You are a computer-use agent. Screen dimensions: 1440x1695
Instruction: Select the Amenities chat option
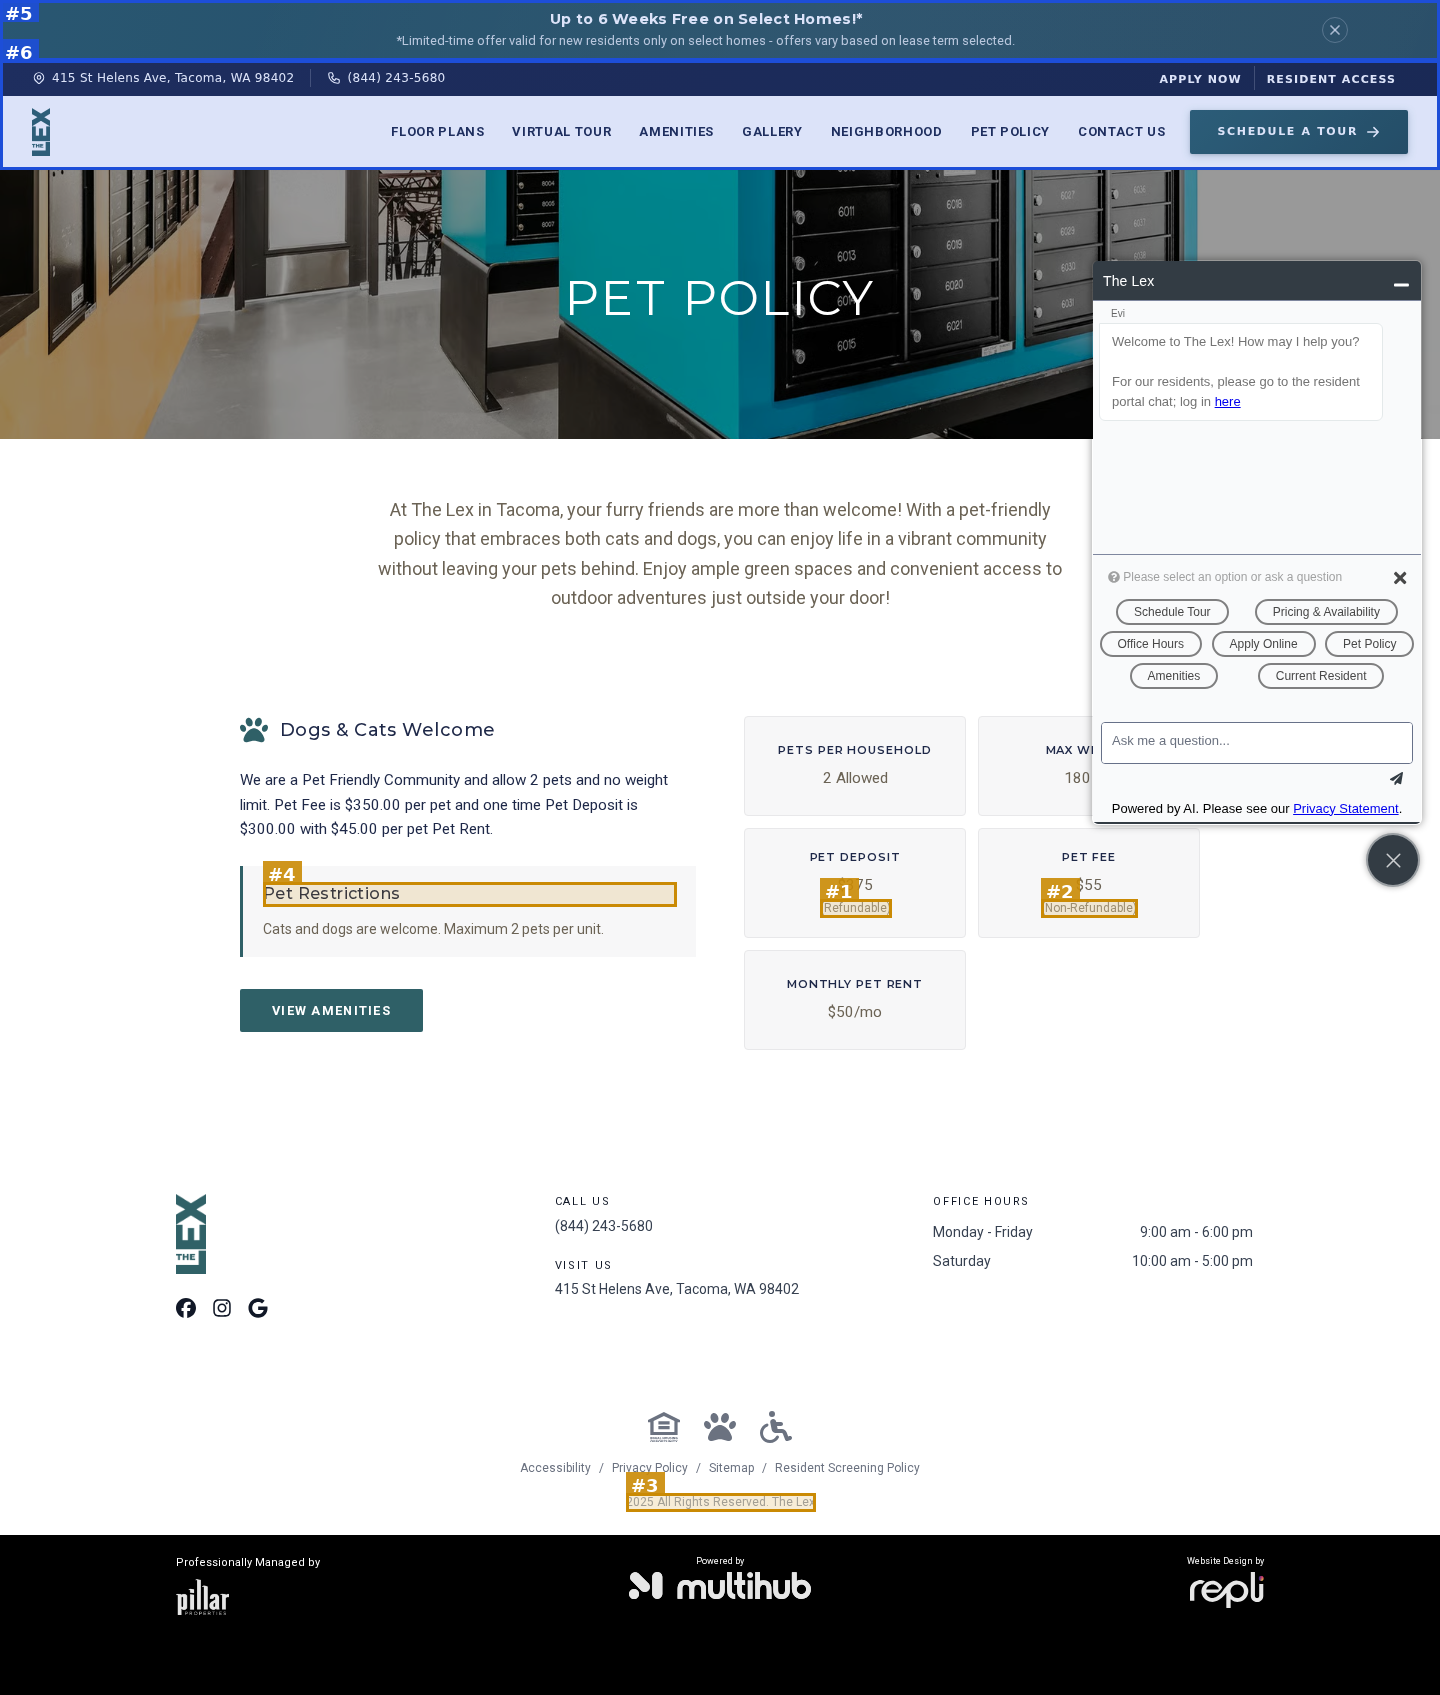tap(1174, 676)
